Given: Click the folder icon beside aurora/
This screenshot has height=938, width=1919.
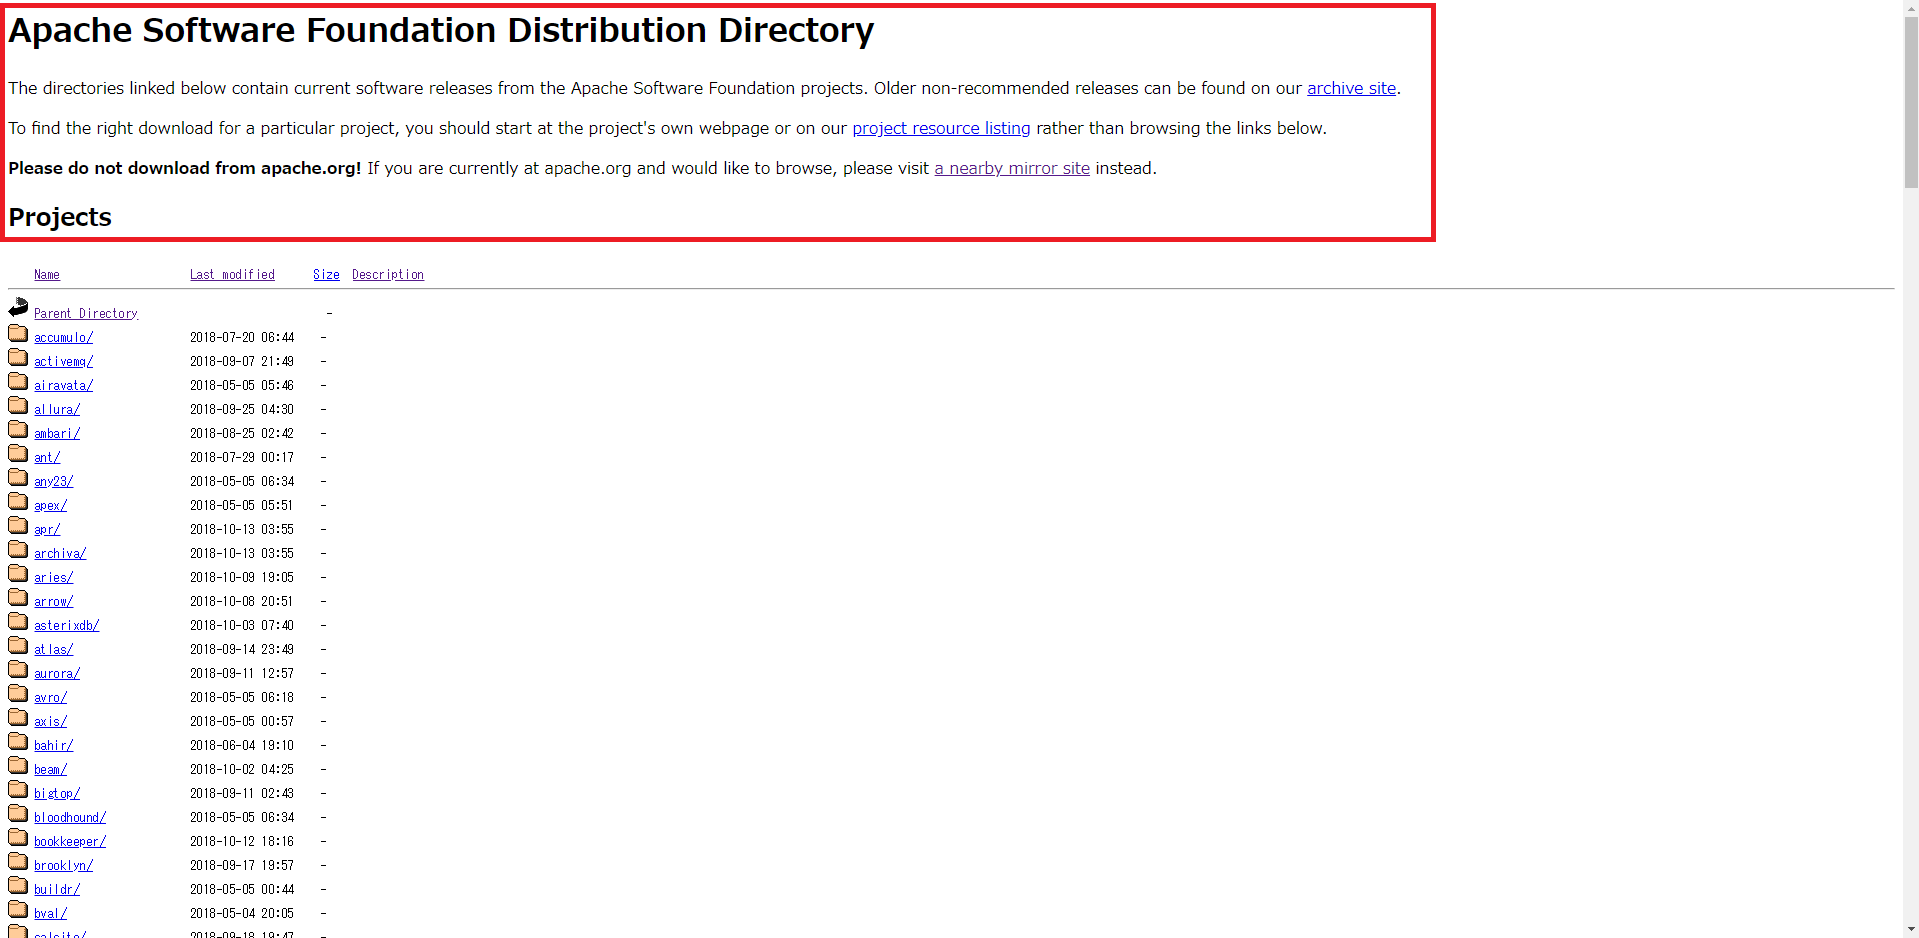Looking at the screenshot, I should (18, 669).
